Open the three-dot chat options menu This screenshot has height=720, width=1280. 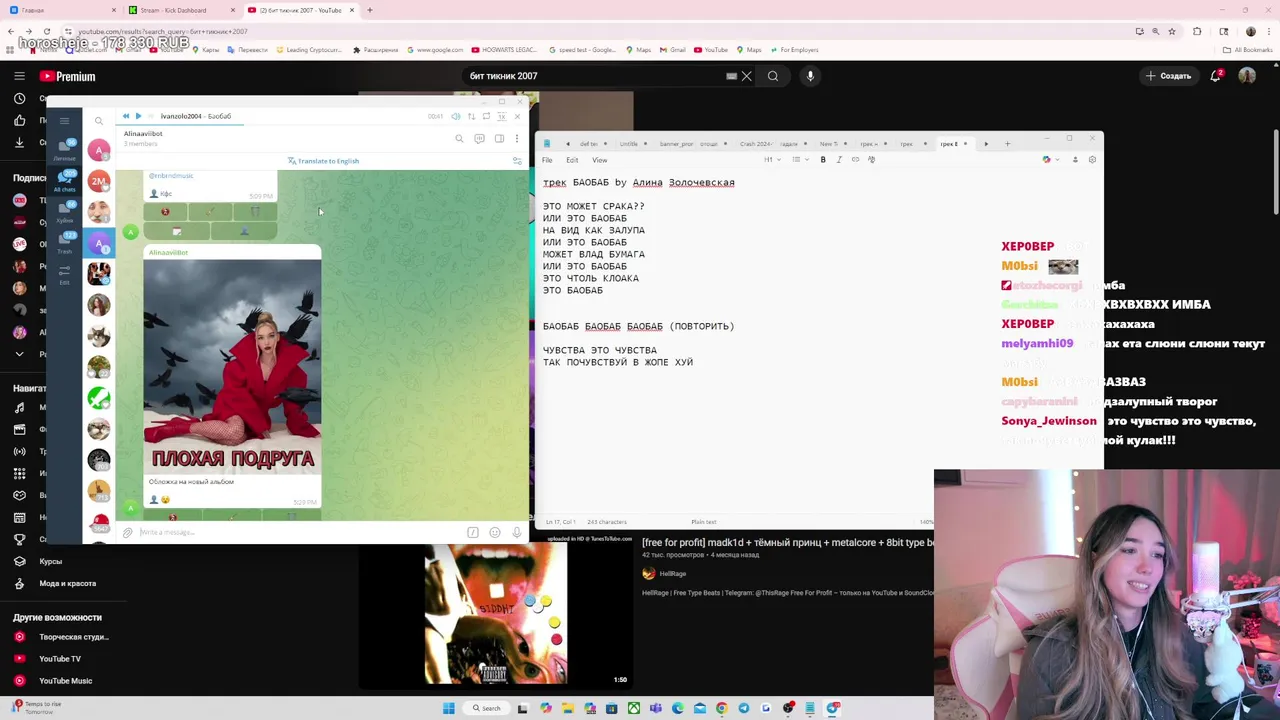[x=517, y=138]
